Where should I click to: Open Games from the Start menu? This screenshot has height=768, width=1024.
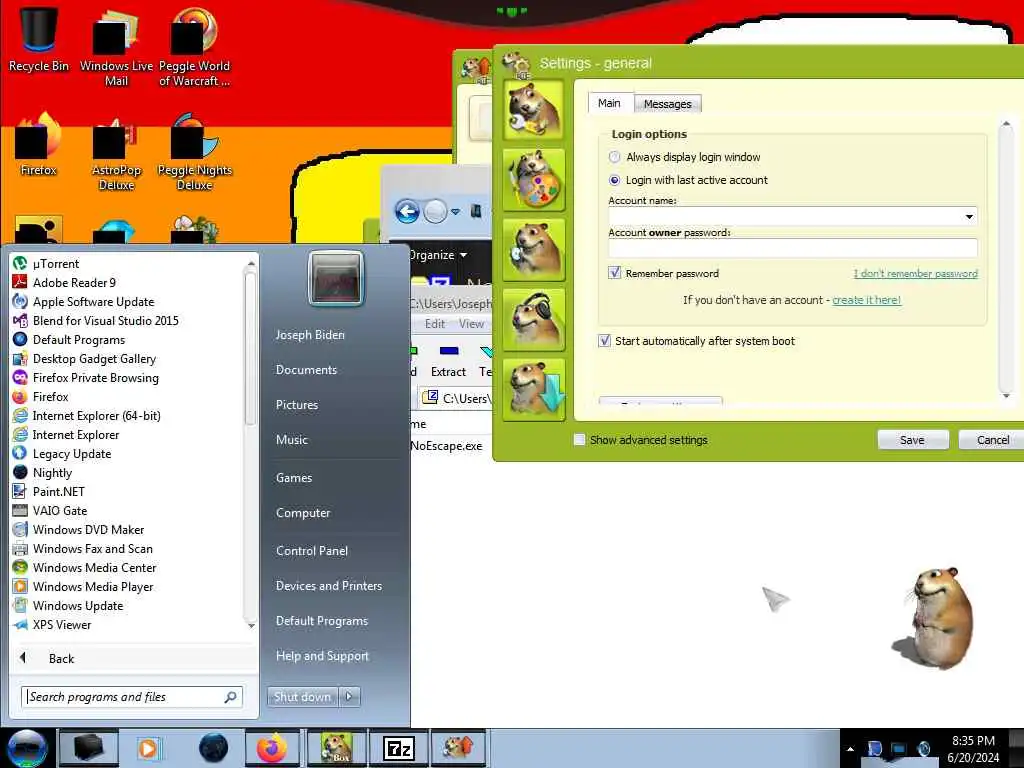click(x=294, y=478)
